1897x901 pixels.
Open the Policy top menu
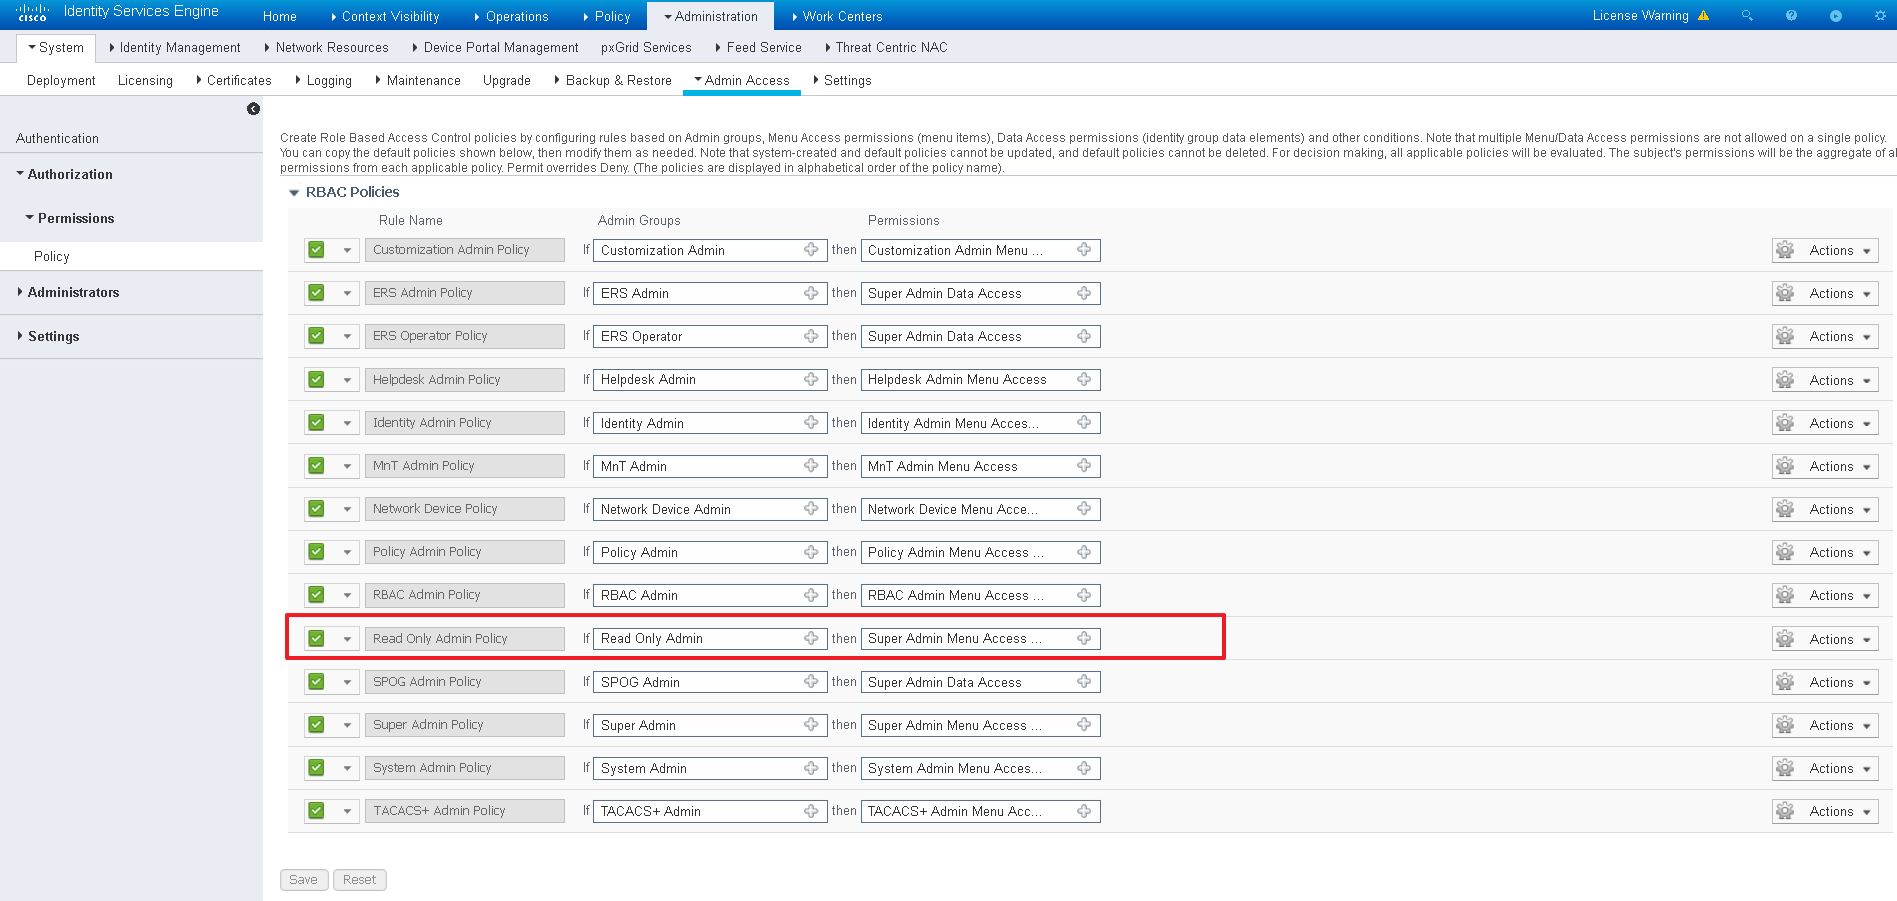[x=607, y=16]
